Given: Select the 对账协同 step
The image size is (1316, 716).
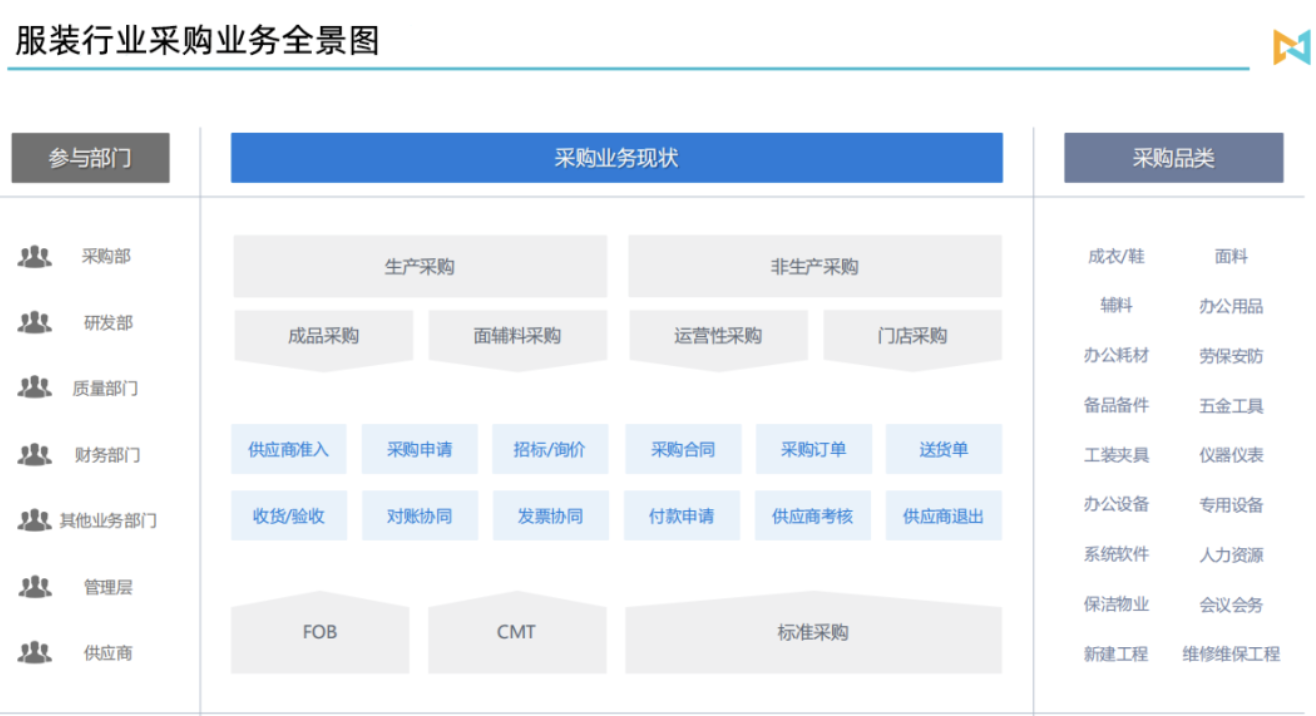Looking at the screenshot, I should [419, 516].
